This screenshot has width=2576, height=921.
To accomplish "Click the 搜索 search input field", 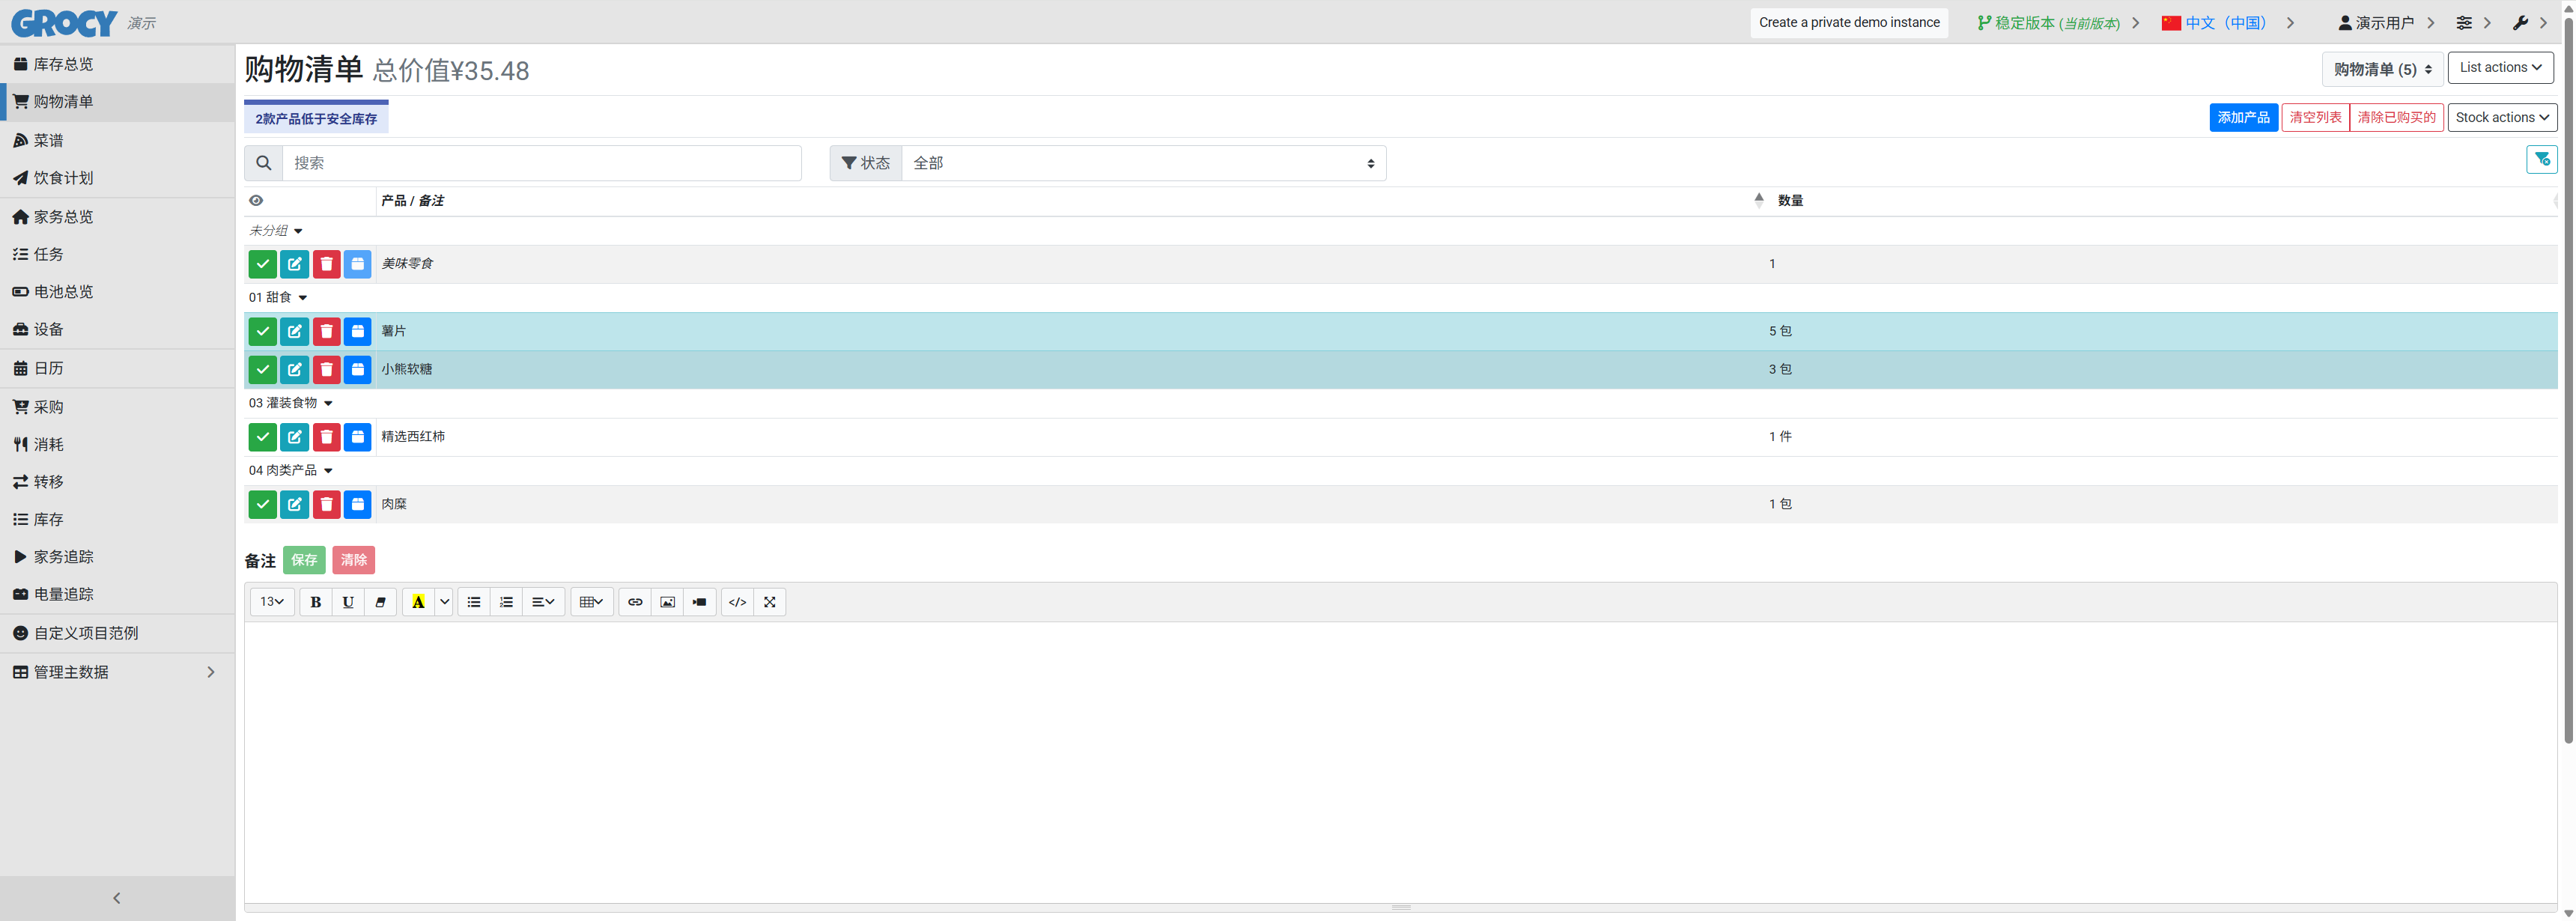I will [541, 163].
